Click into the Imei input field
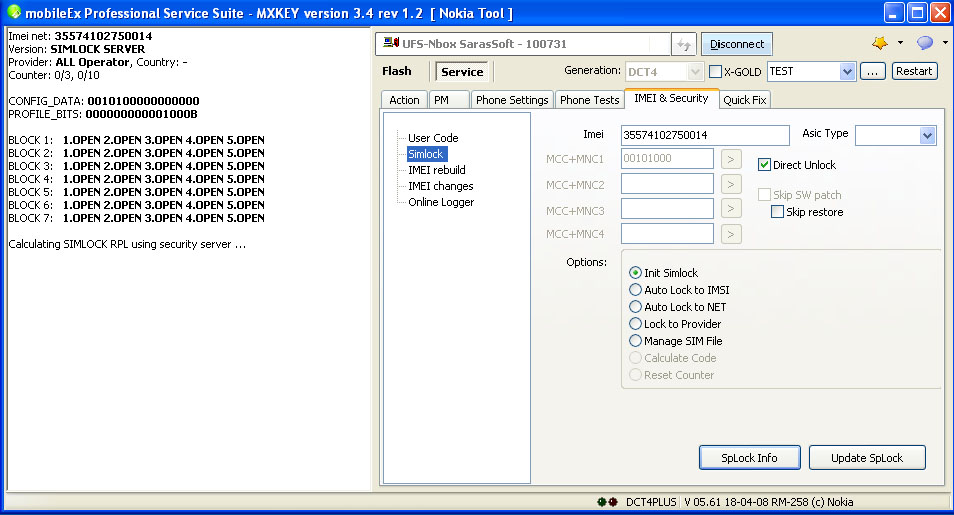 [x=704, y=135]
